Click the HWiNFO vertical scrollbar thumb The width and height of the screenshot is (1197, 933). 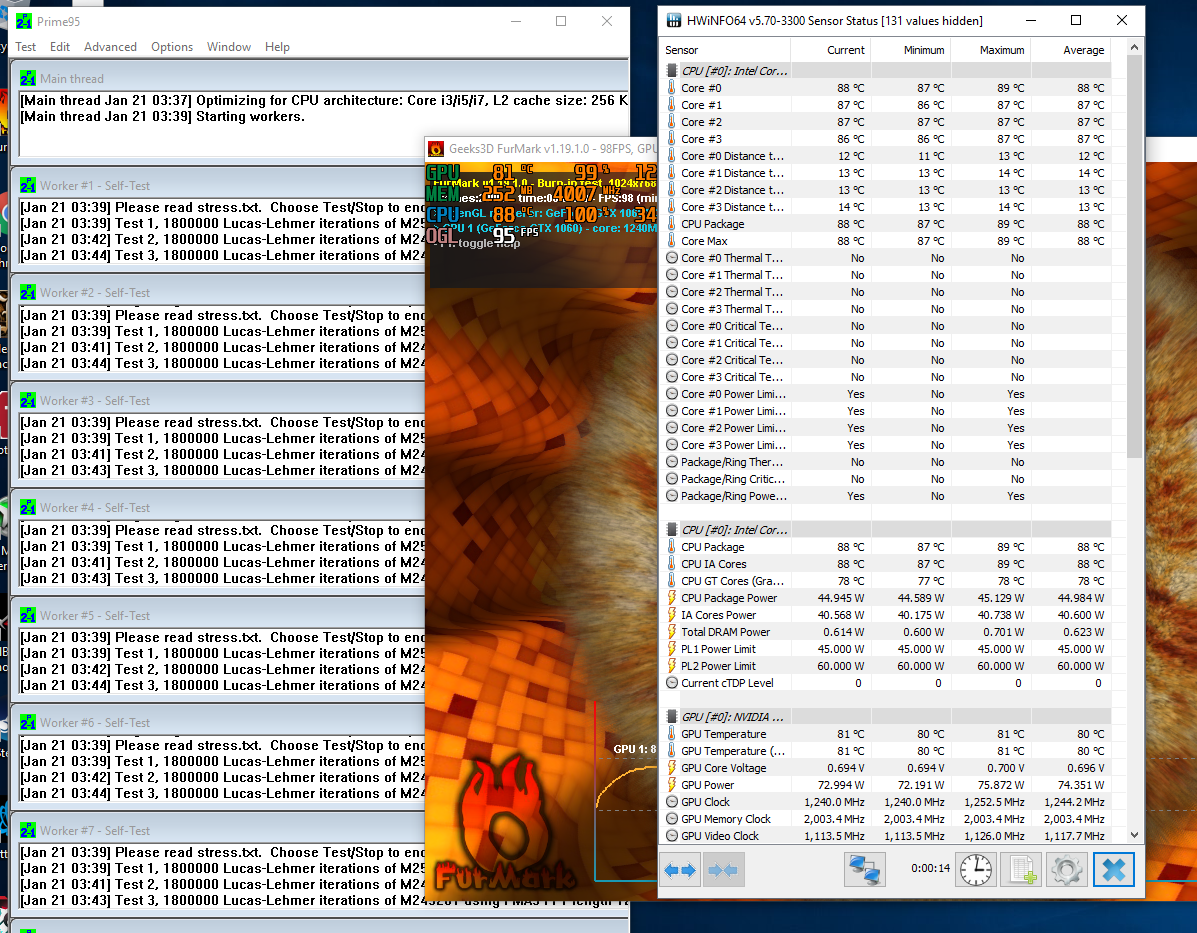tap(1134, 257)
